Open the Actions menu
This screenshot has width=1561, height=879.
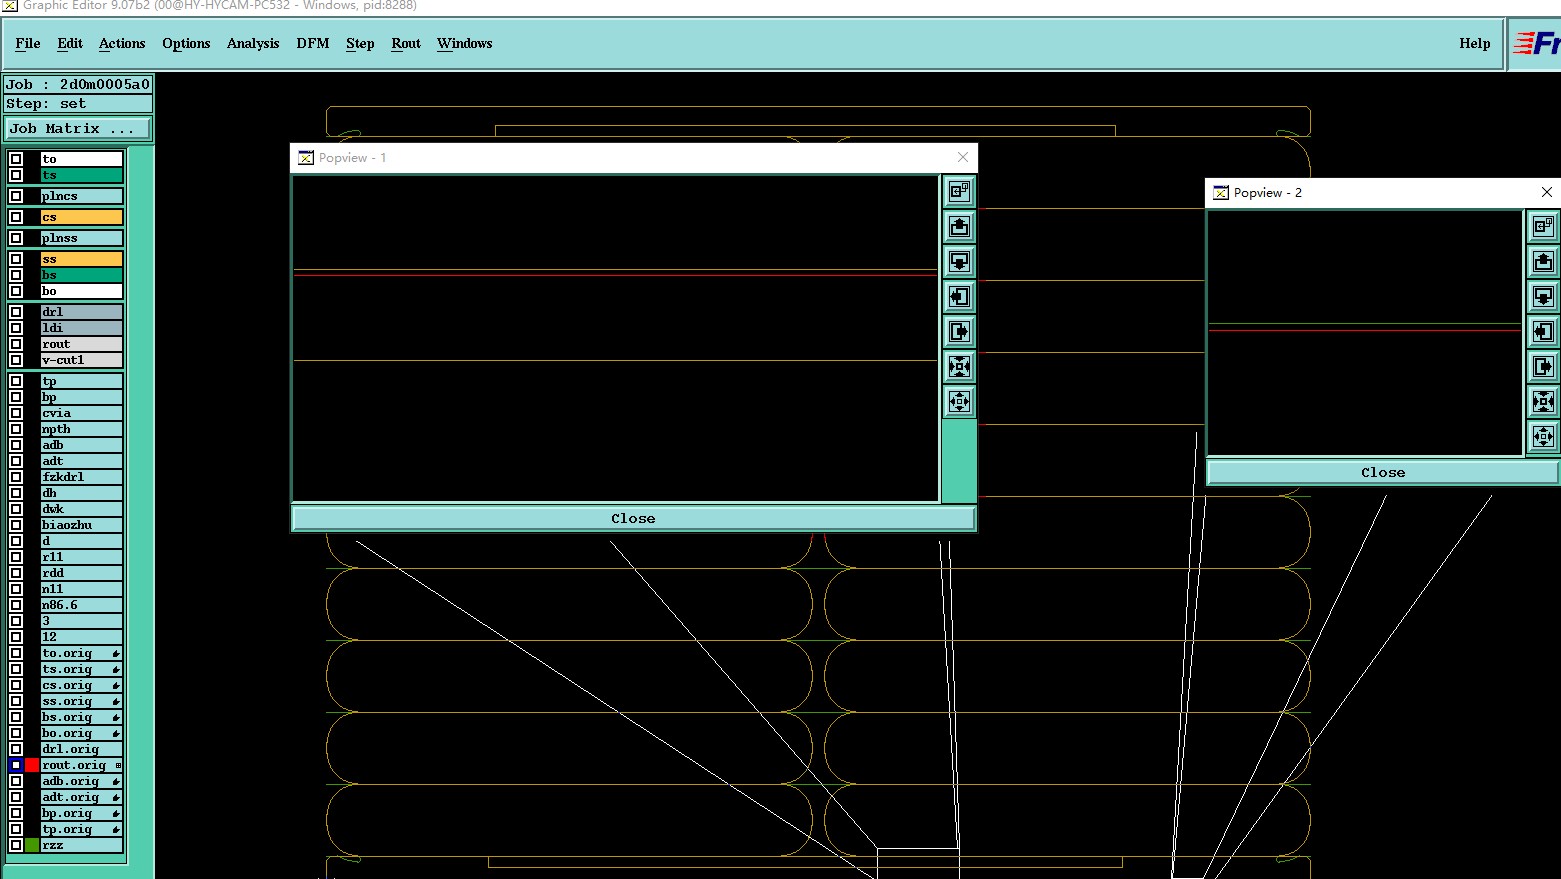tap(122, 43)
